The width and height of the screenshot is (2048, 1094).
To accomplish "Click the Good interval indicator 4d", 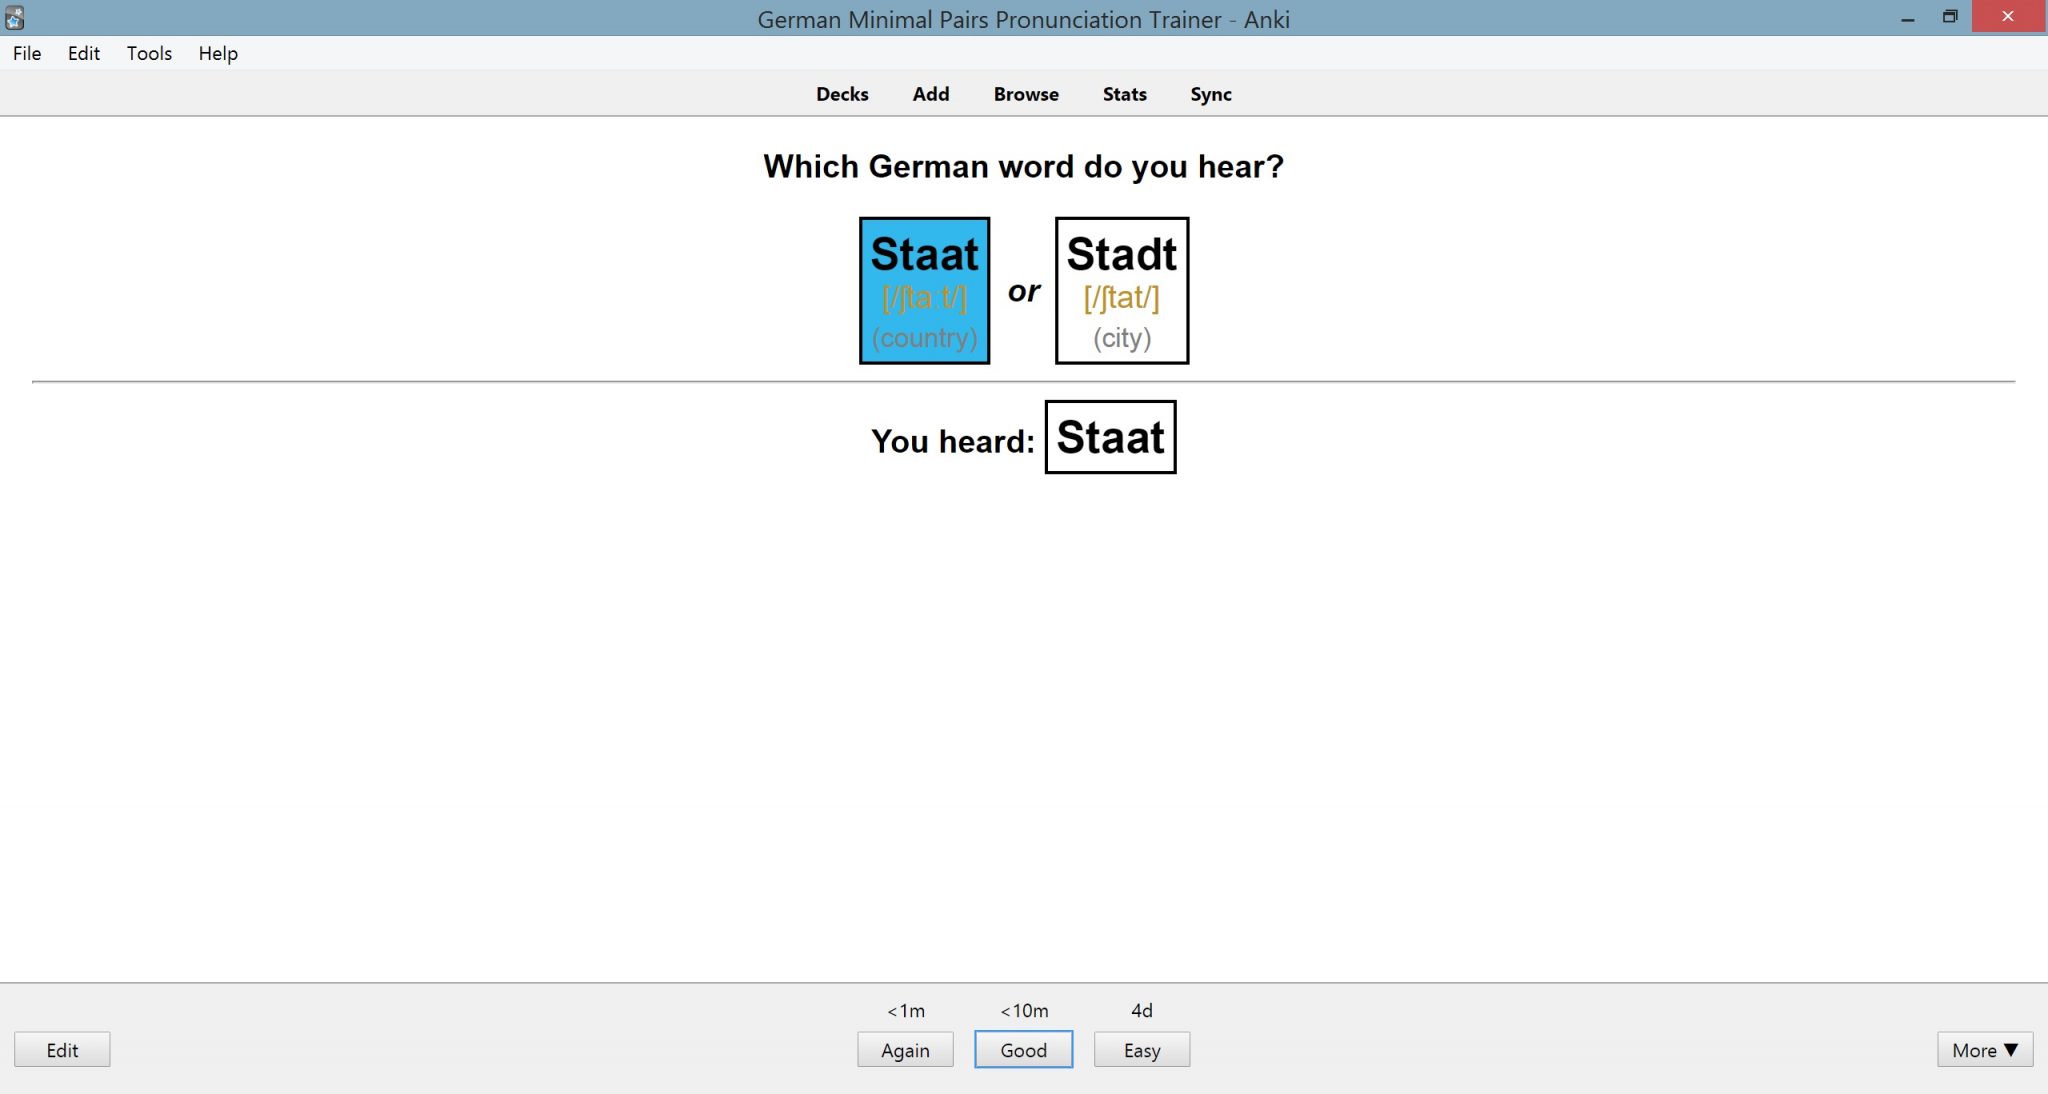I will pos(1143,1010).
